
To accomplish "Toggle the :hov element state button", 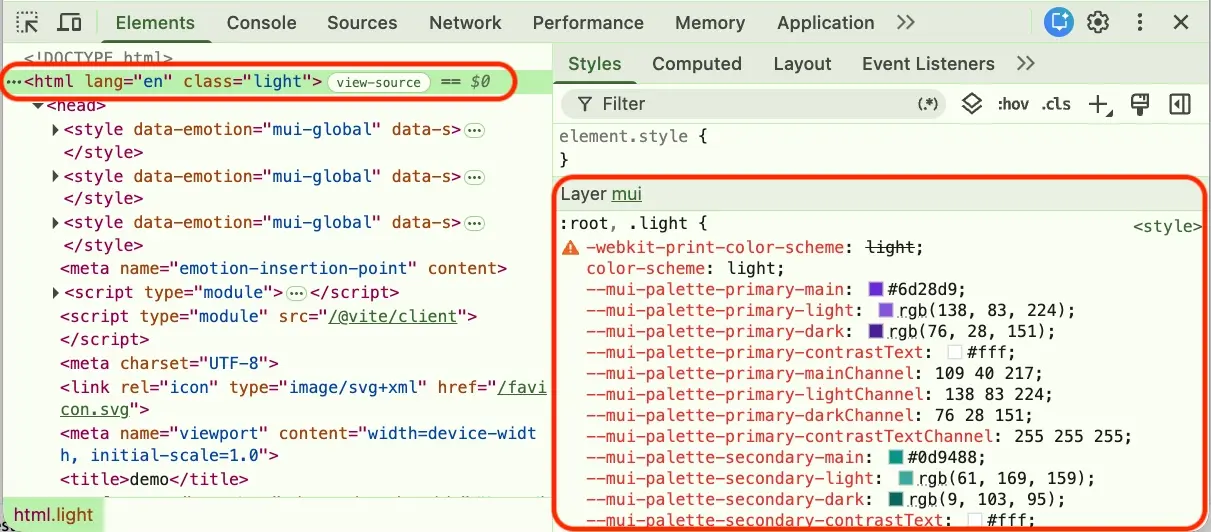I will (x=1012, y=104).
